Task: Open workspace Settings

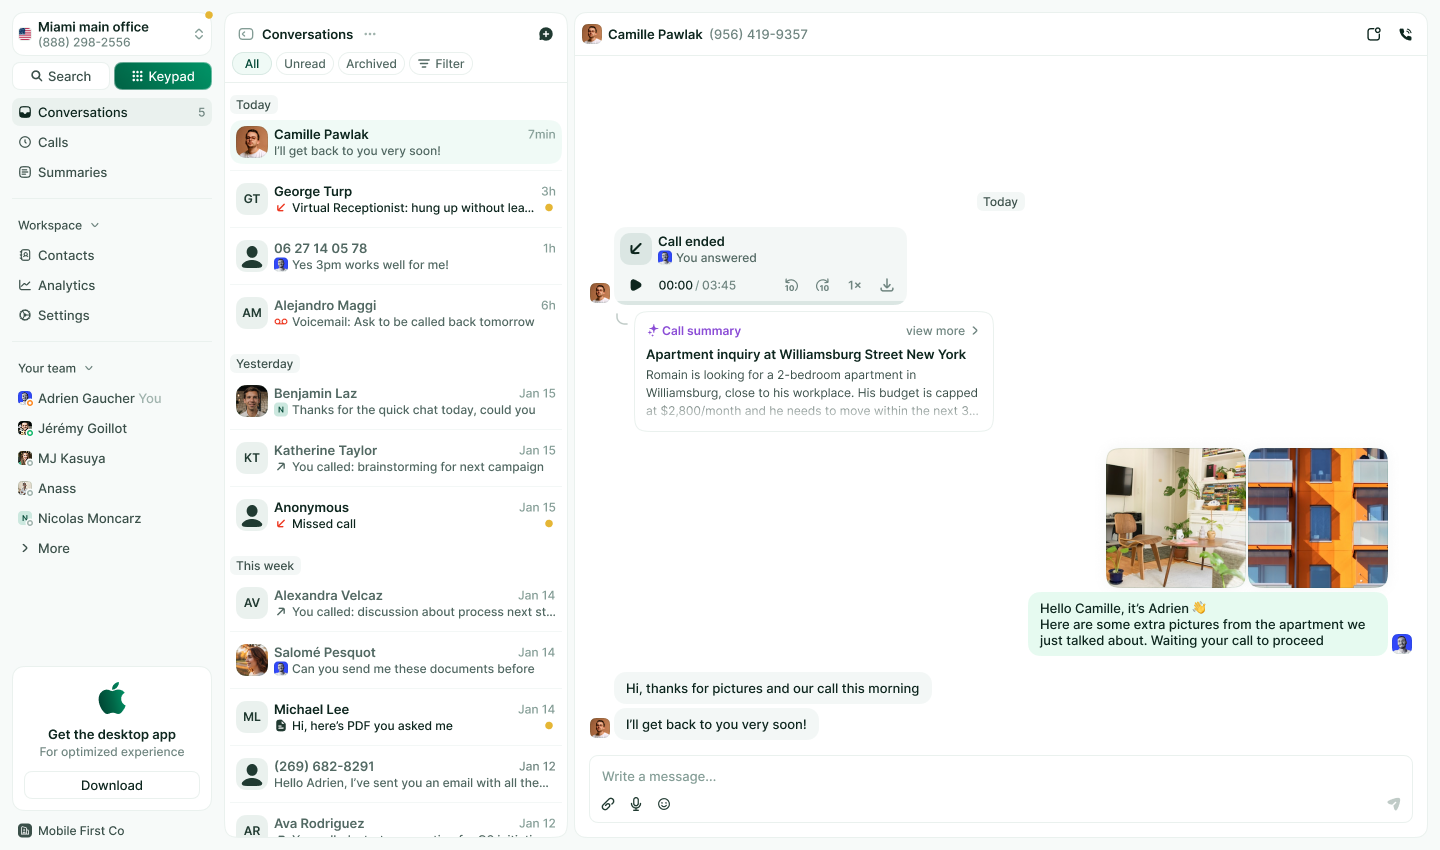Action: click(x=112, y=315)
